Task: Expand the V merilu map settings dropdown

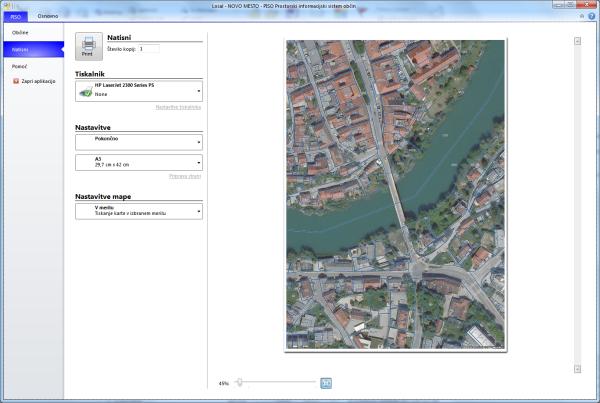Action: 199,211
